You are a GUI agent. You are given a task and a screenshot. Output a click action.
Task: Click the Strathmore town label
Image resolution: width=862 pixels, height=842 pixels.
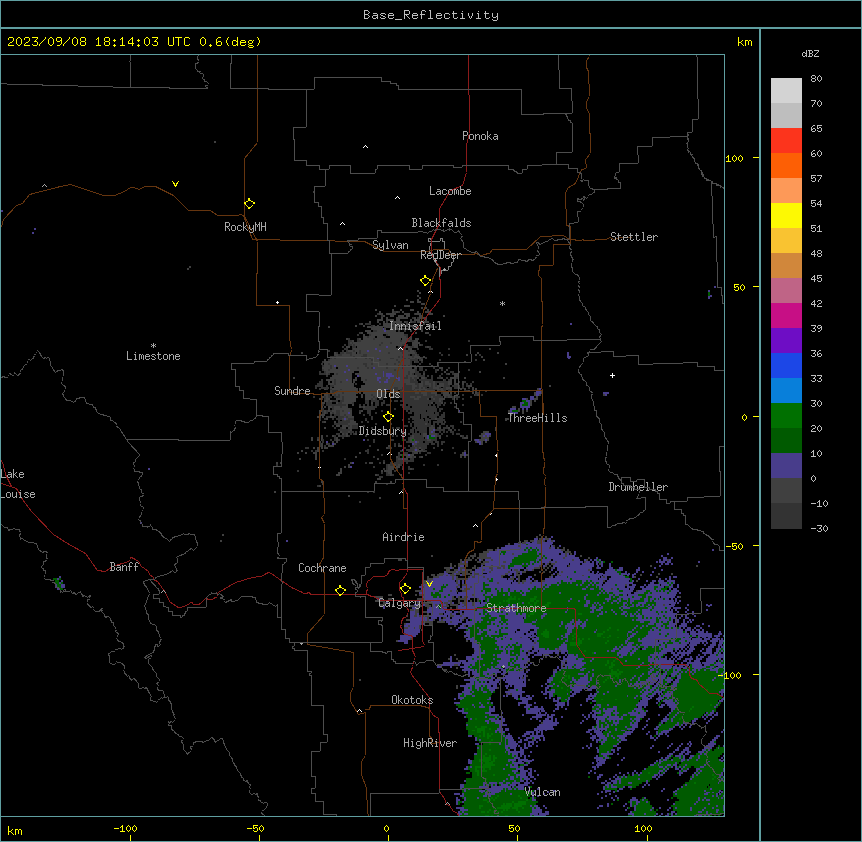tap(516, 608)
